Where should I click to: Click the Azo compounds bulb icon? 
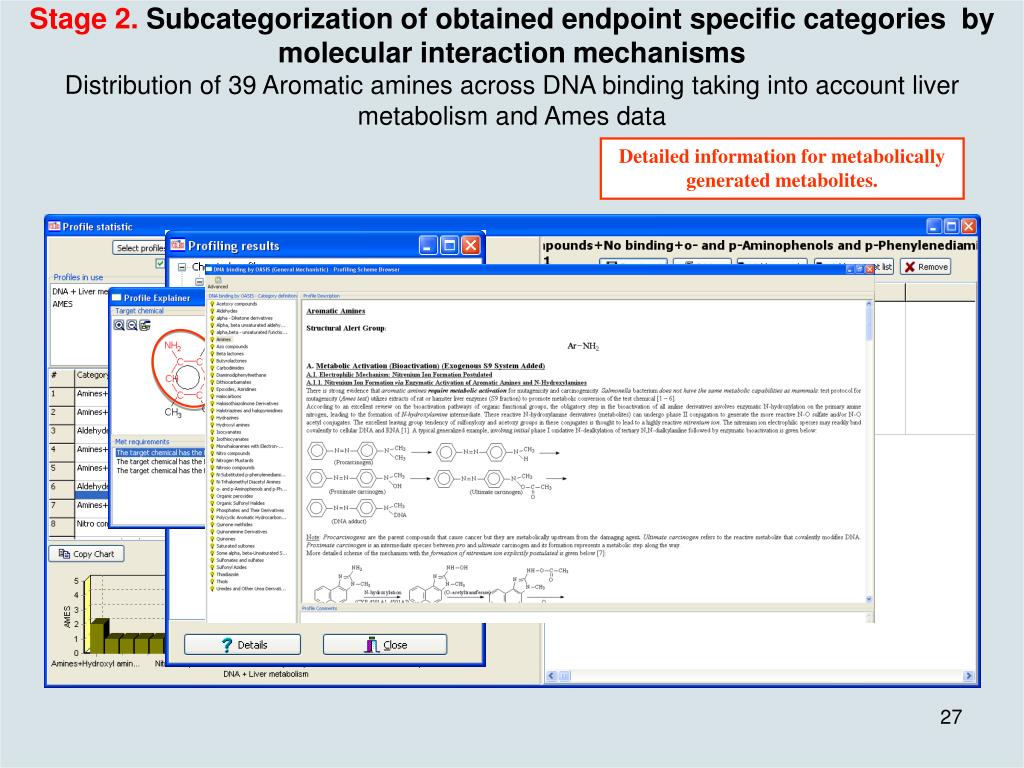point(212,347)
